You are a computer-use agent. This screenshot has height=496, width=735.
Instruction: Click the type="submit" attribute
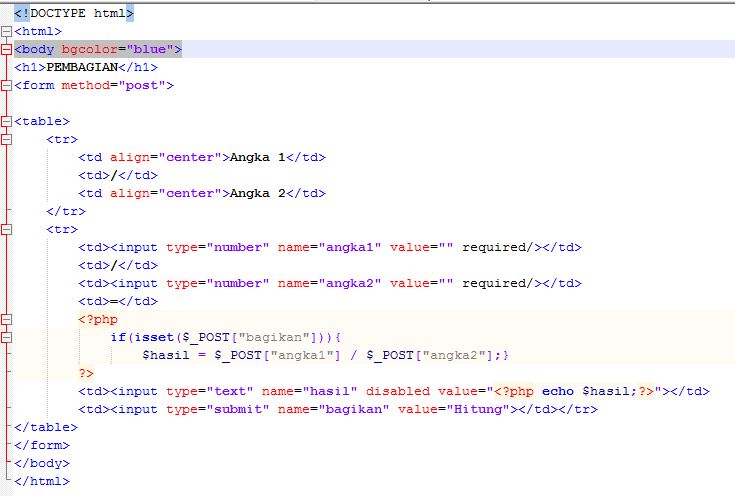[x=218, y=409]
